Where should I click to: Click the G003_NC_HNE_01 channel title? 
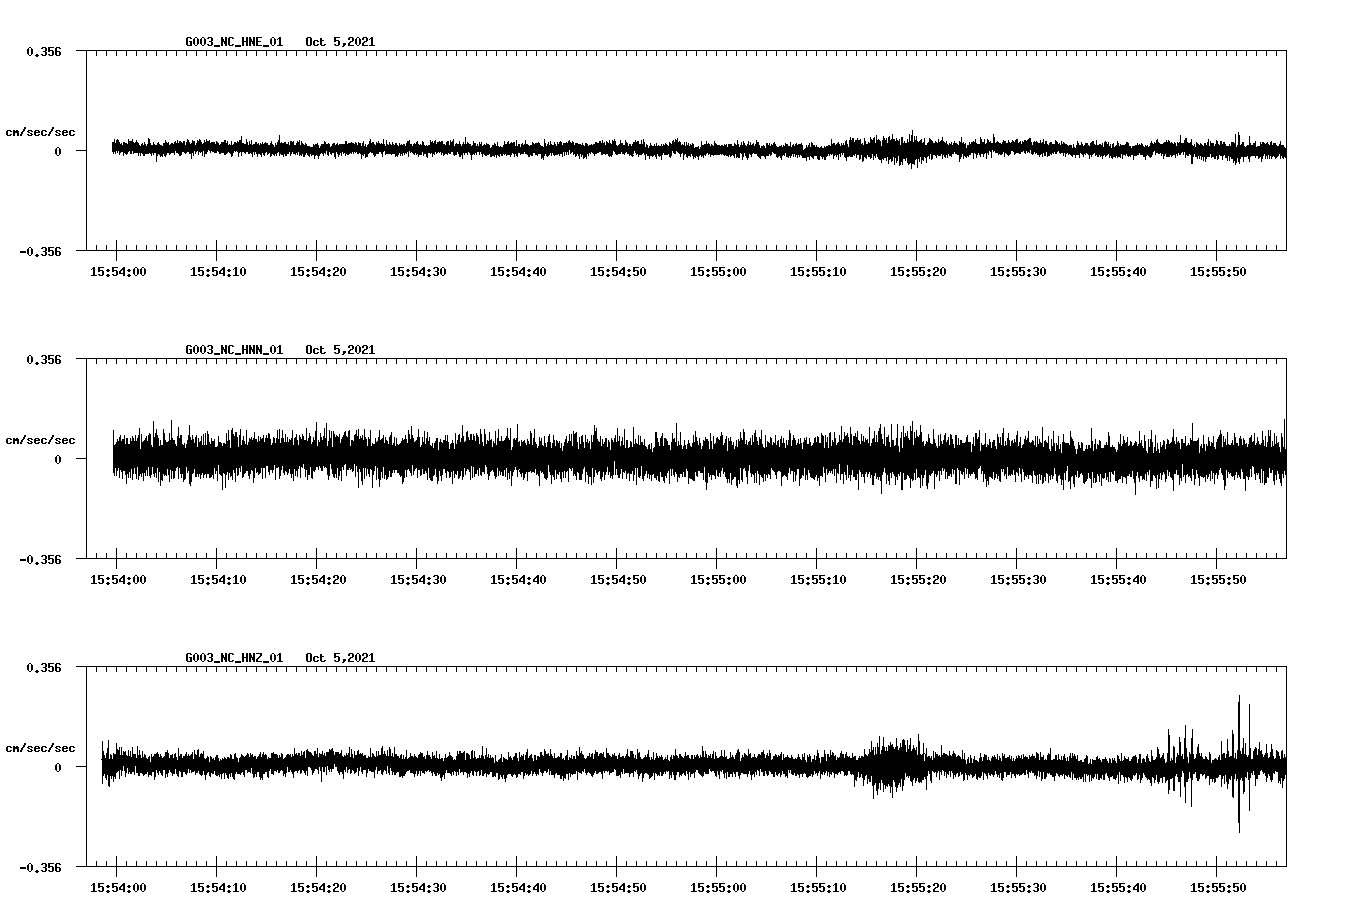(234, 42)
